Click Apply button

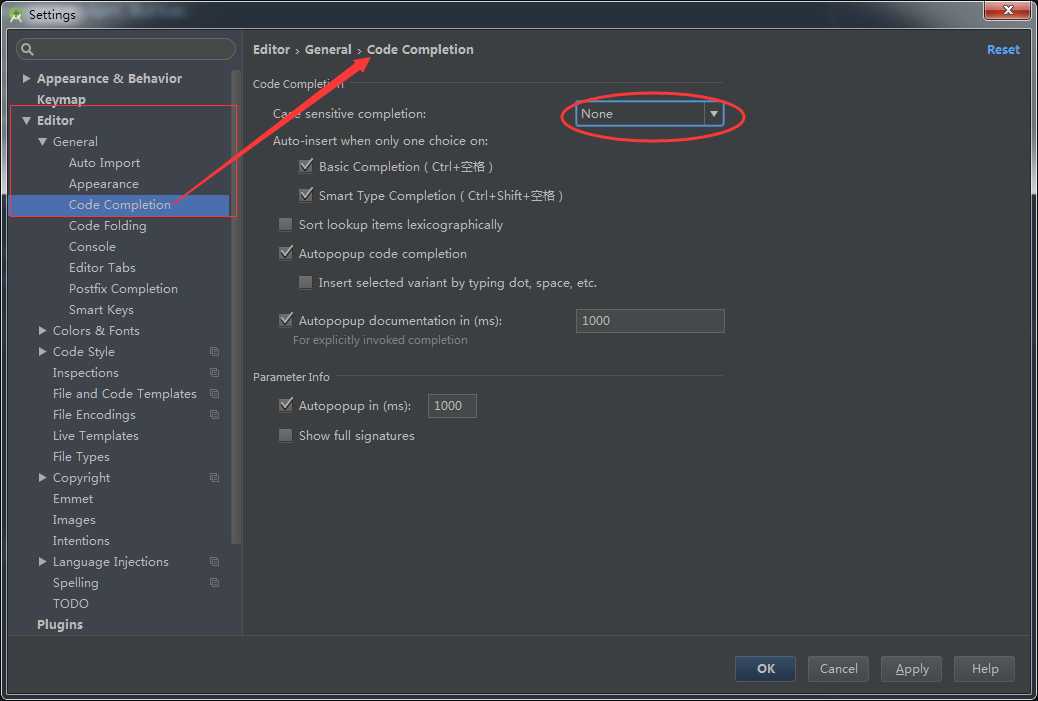(x=912, y=669)
